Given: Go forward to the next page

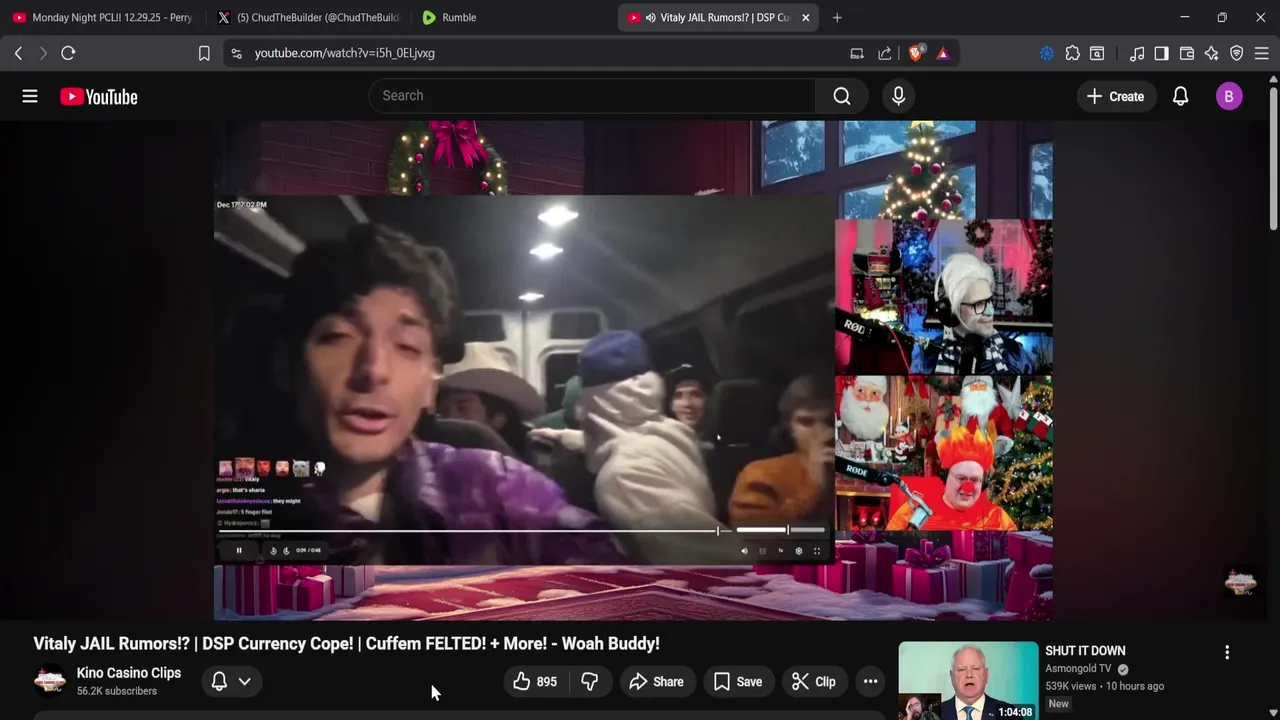Looking at the screenshot, I should 43,53.
